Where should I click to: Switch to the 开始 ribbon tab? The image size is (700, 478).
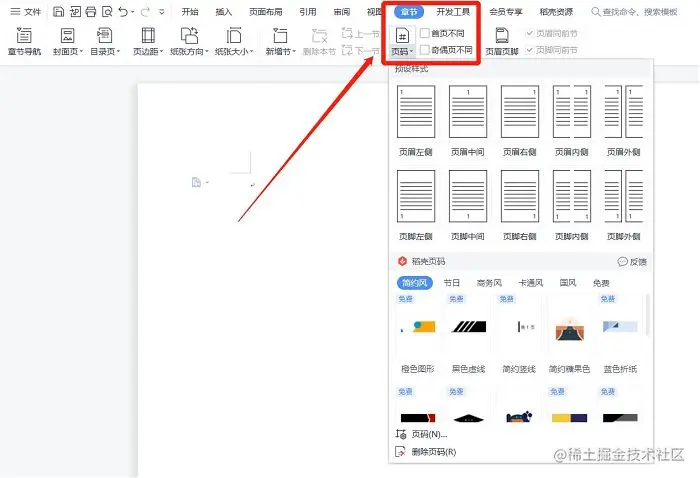click(190, 12)
